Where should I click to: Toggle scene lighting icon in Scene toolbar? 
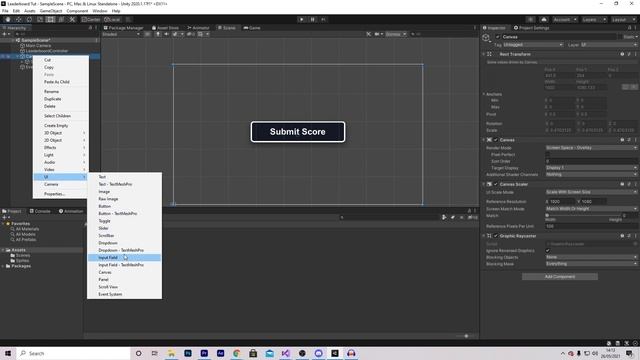[158, 34]
